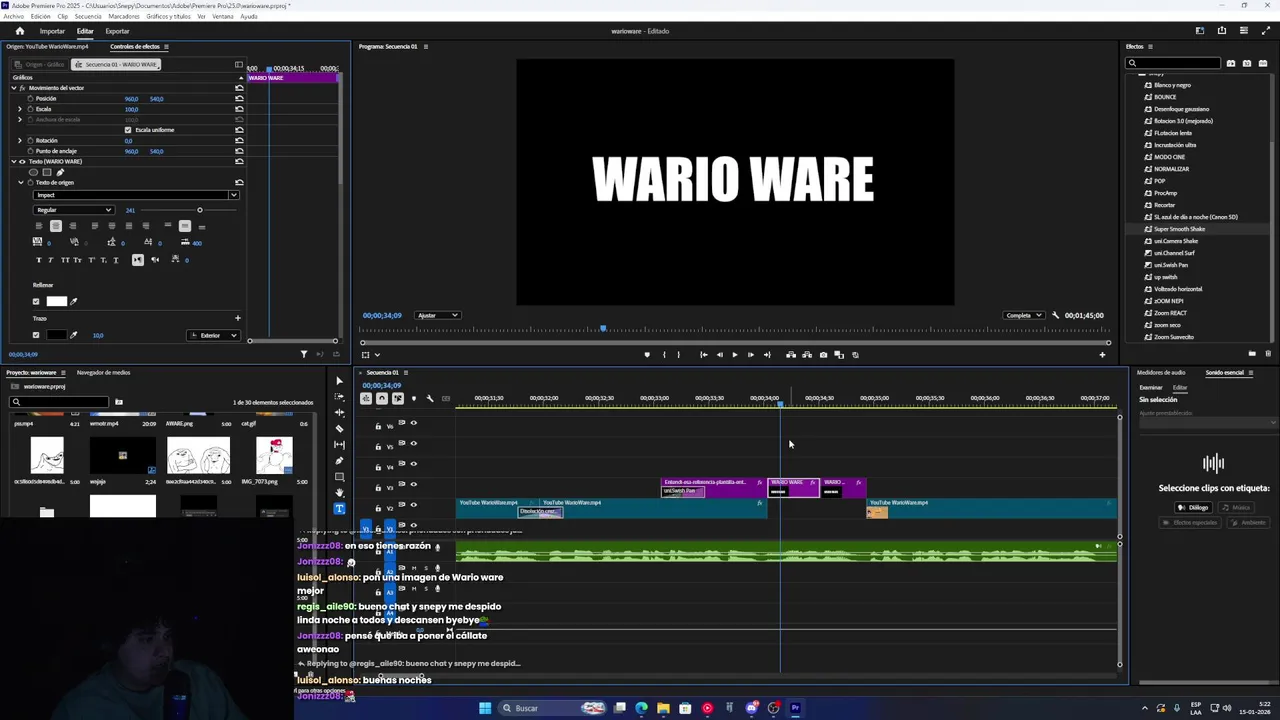Select the Pen tool in timeline toolbar
Image resolution: width=1280 pixels, height=720 pixels.
tap(339, 461)
